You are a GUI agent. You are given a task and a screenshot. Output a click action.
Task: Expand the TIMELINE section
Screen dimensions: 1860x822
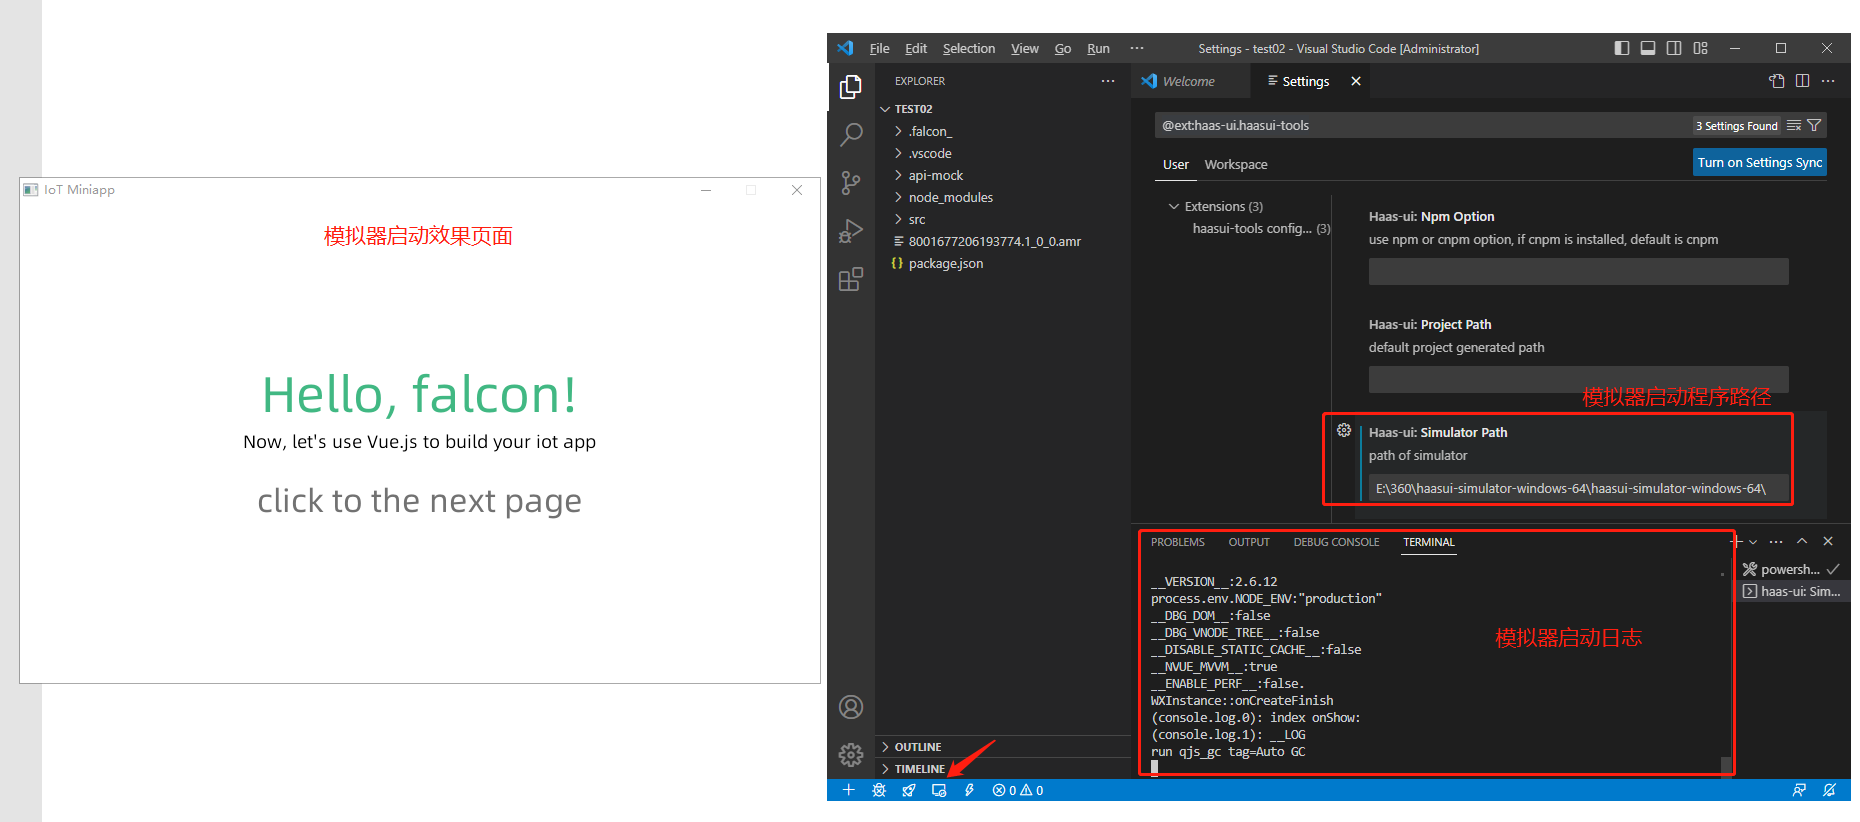tap(1003, 769)
